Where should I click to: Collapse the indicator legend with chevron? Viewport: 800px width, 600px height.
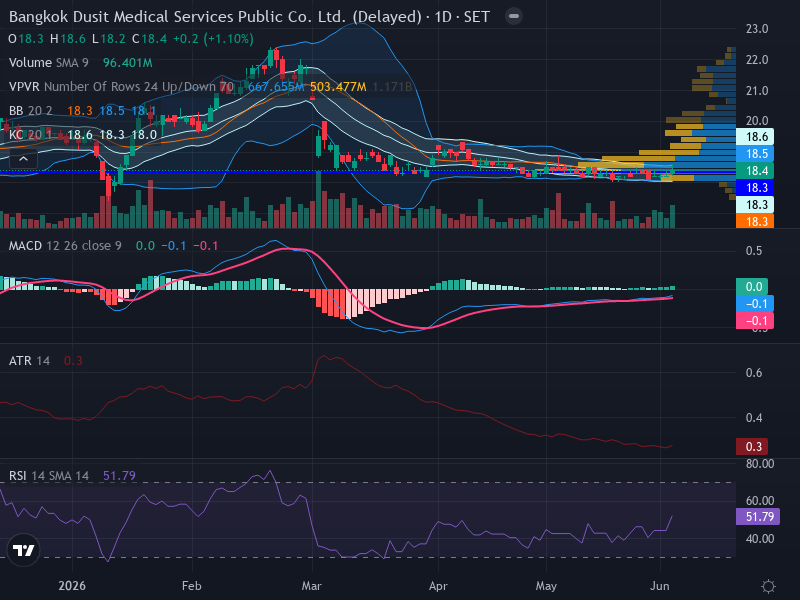[x=23, y=159]
